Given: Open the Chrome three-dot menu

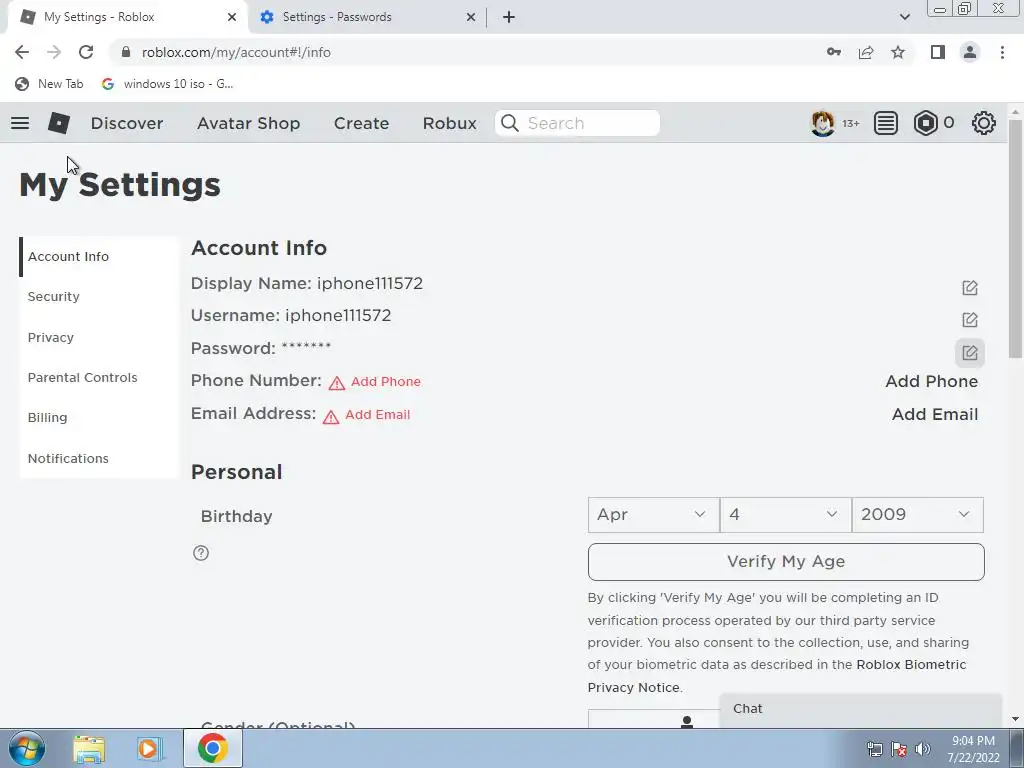Looking at the screenshot, I should click(1002, 52).
